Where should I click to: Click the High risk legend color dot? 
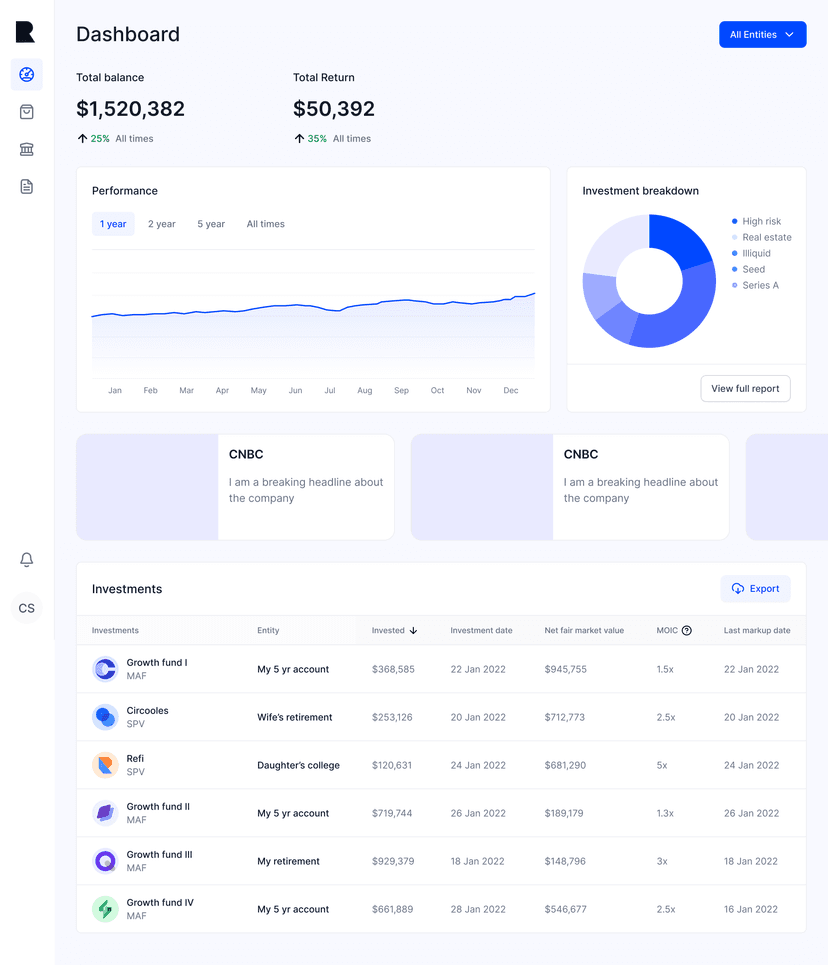point(735,222)
